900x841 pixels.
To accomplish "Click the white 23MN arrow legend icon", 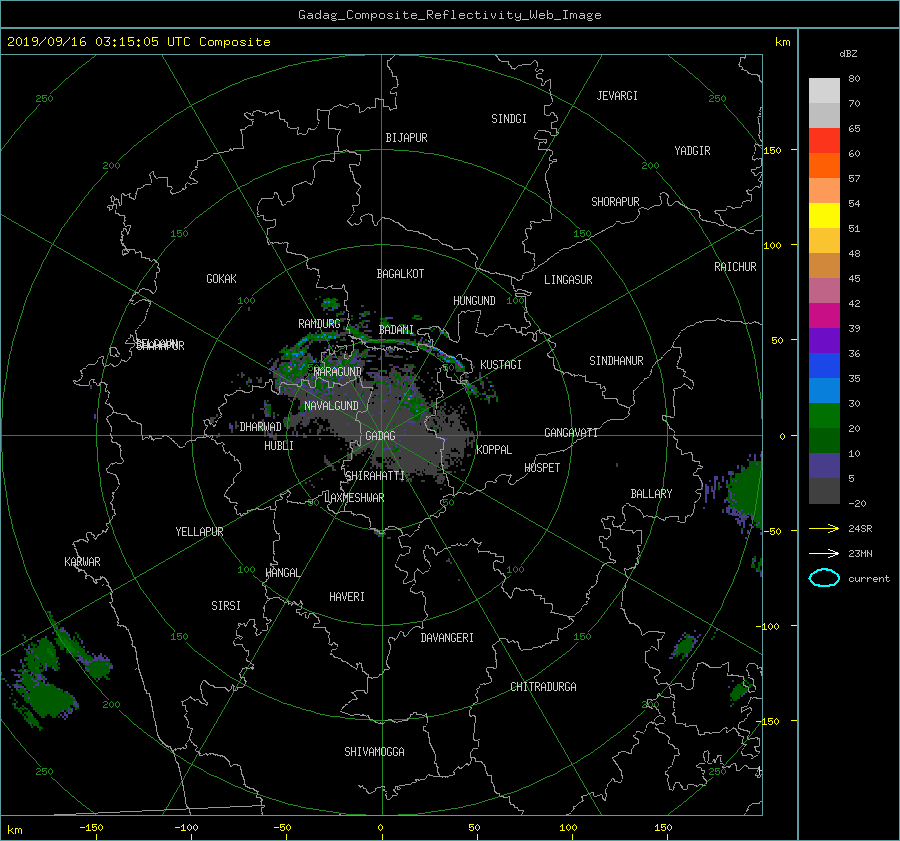I will point(824,553).
